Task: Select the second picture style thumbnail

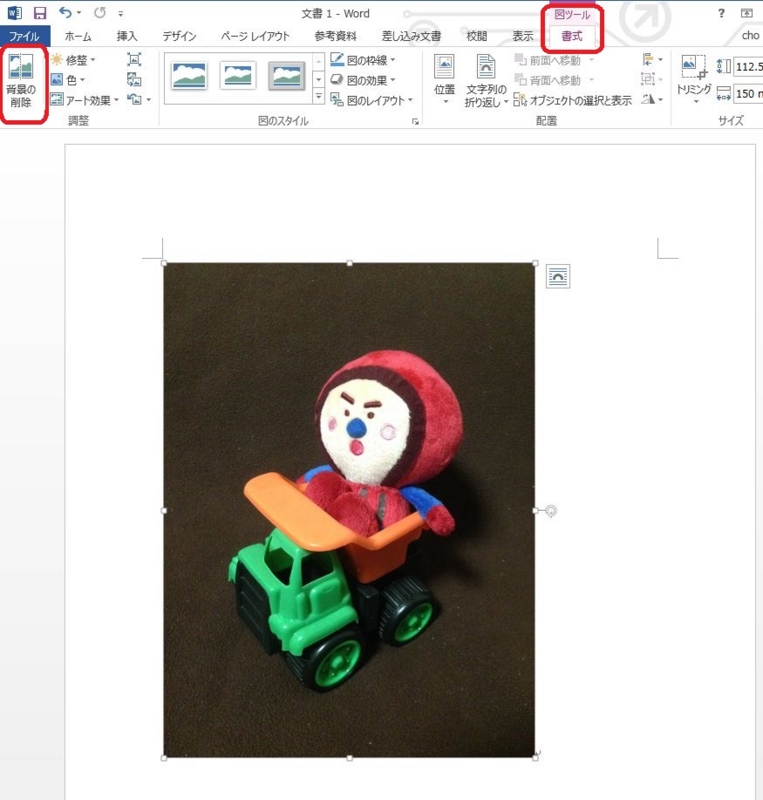Action: pos(238,76)
